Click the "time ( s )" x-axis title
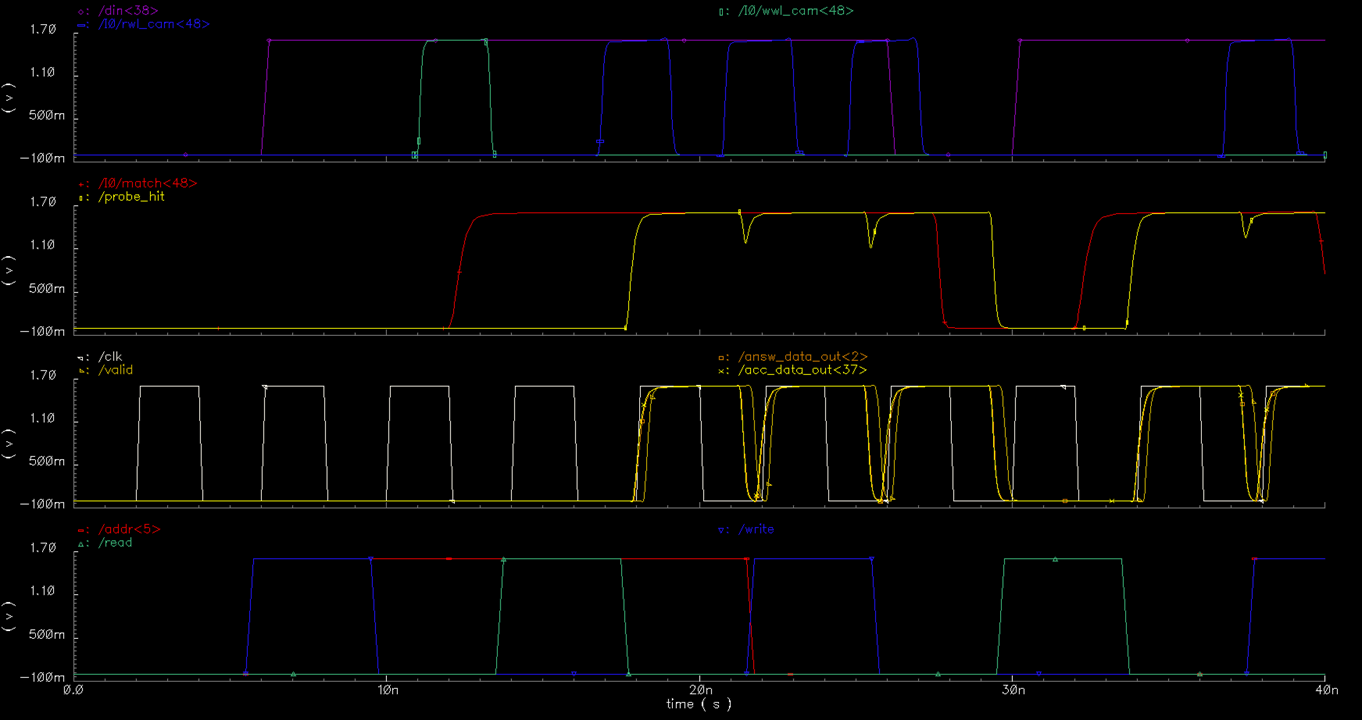The width and height of the screenshot is (1362, 720). pyautogui.click(x=699, y=705)
